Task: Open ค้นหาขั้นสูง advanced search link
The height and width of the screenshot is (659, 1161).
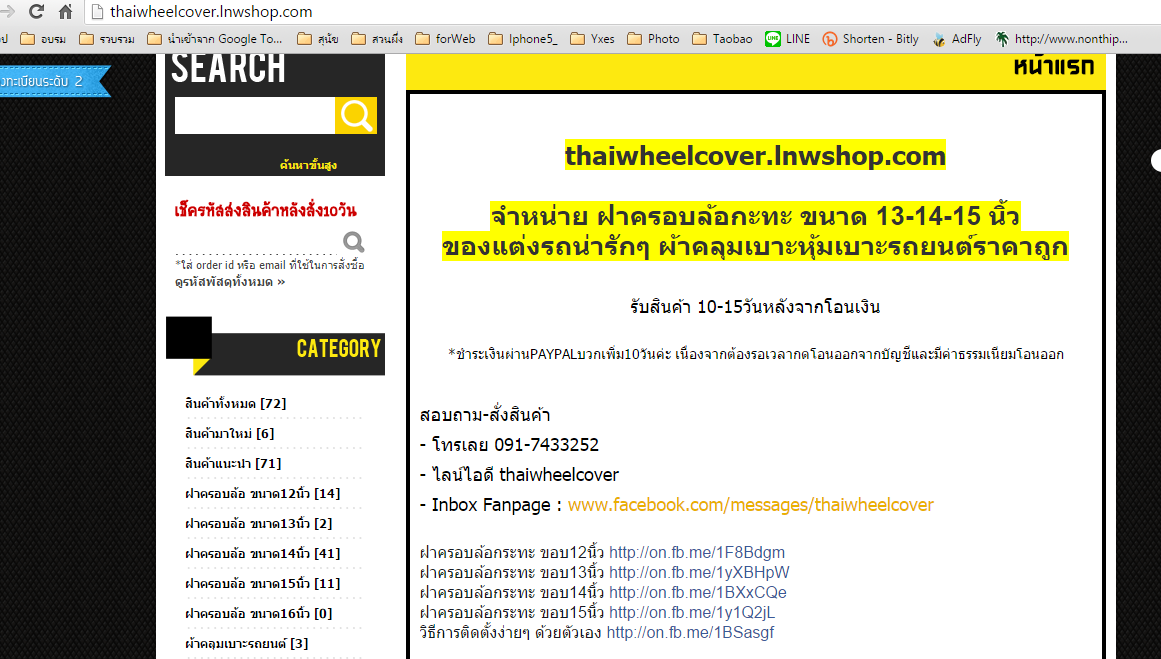Action: tap(308, 164)
